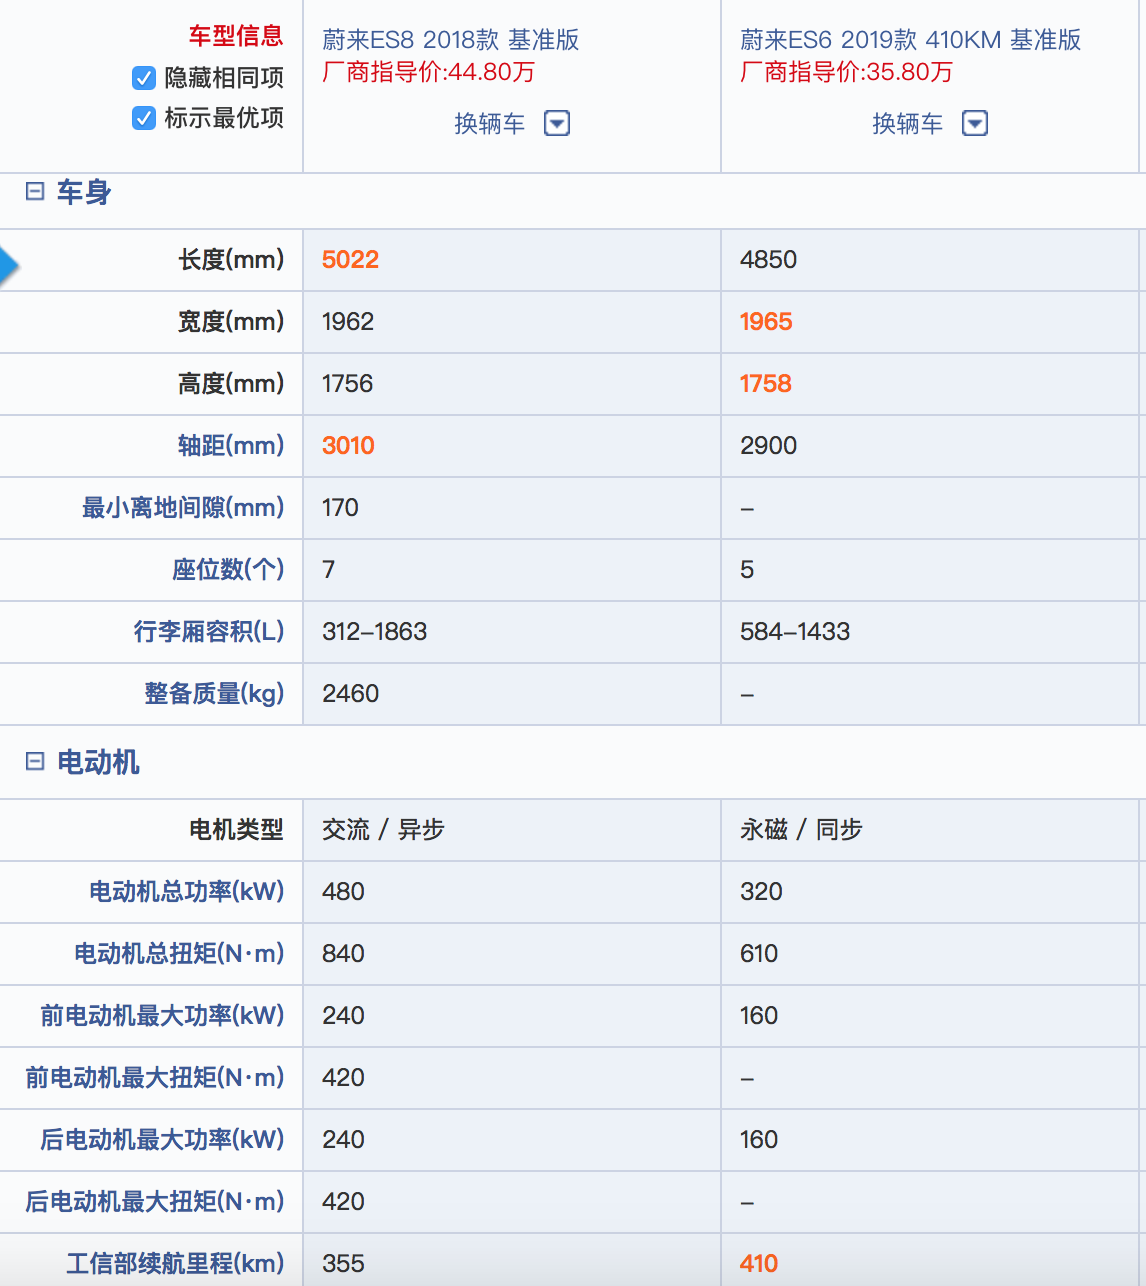Click the highlighted width value 1965
Viewport: 1146px width, 1286px height.
coord(766,321)
